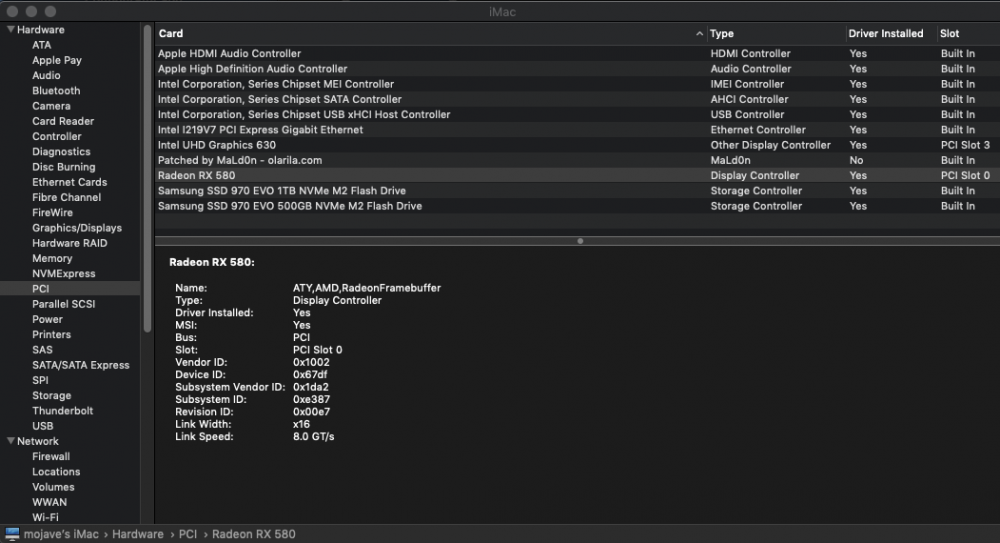The image size is (1000, 543).
Task: Select the Samsung 970 EVO 1TB row
Action: (x=577, y=191)
